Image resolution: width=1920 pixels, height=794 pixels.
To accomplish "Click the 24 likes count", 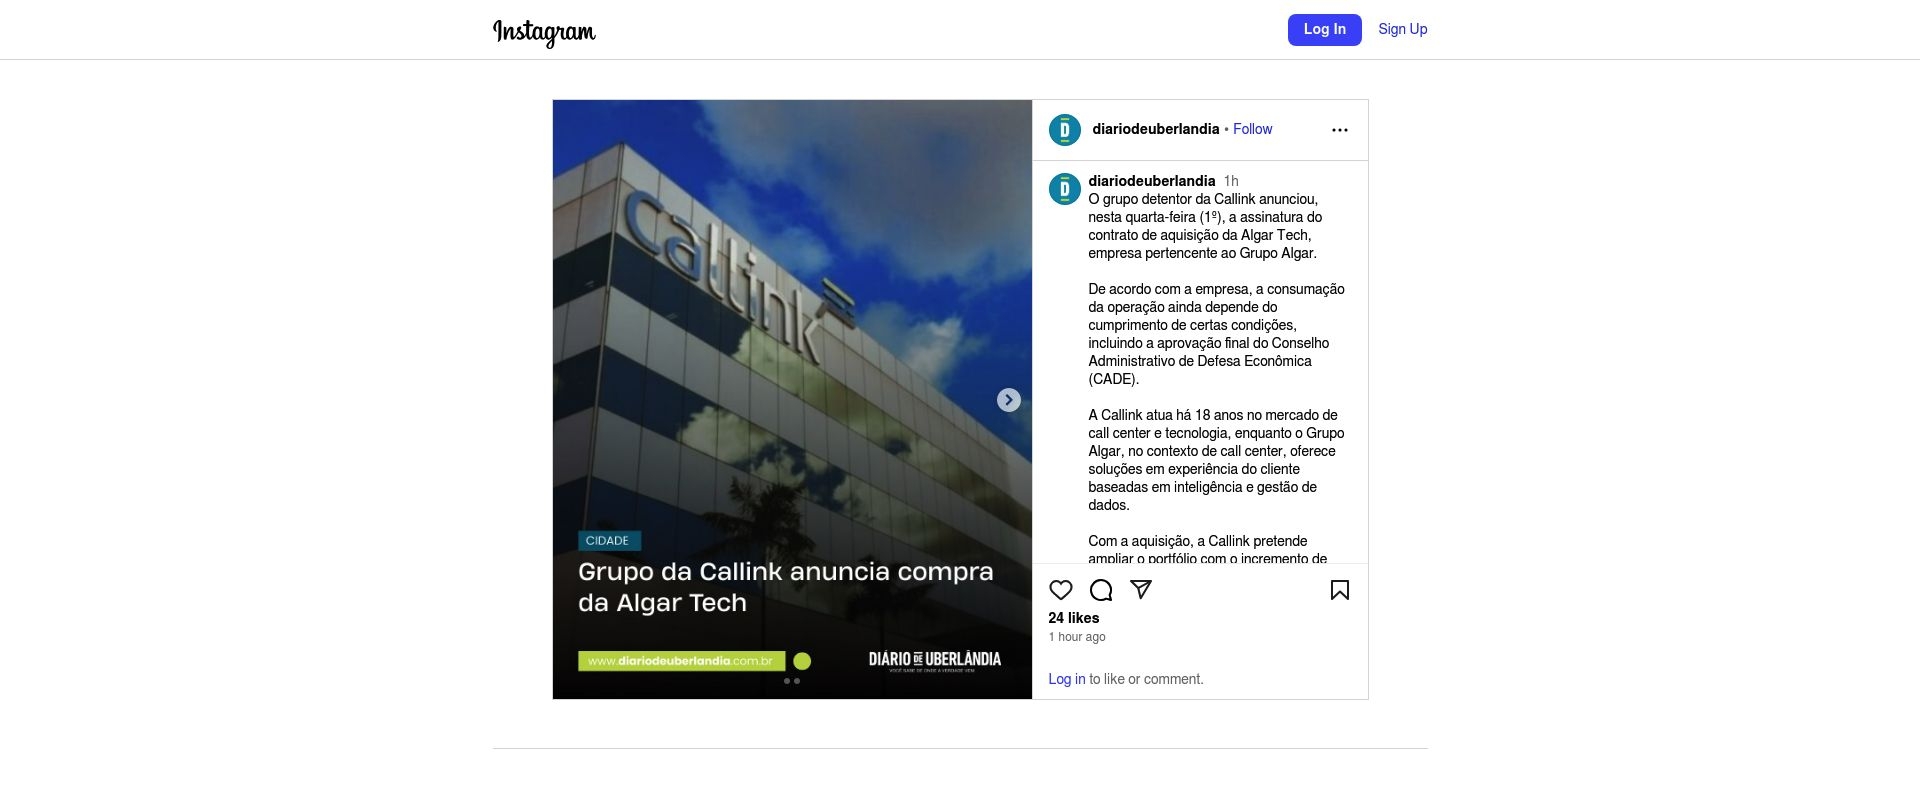I will 1074,618.
